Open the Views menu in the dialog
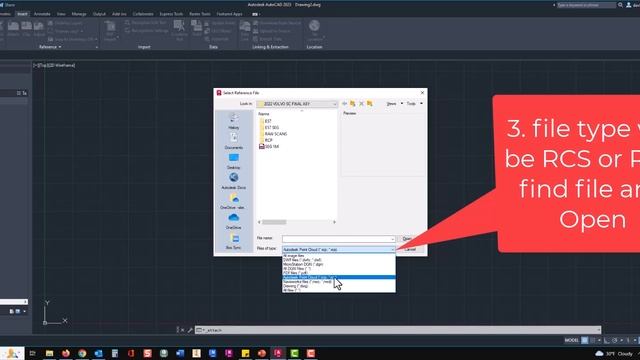The image size is (640, 360). 394,104
